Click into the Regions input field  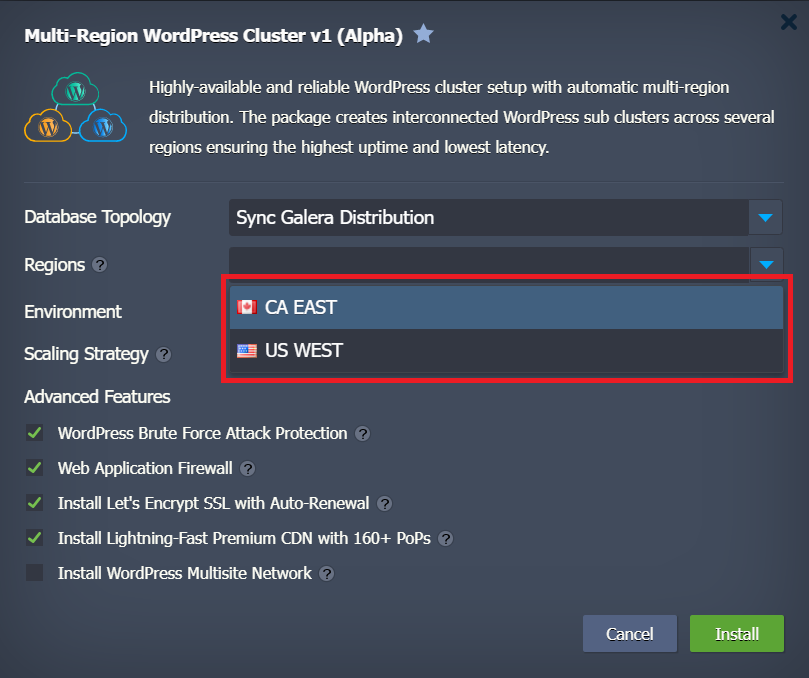click(490, 264)
